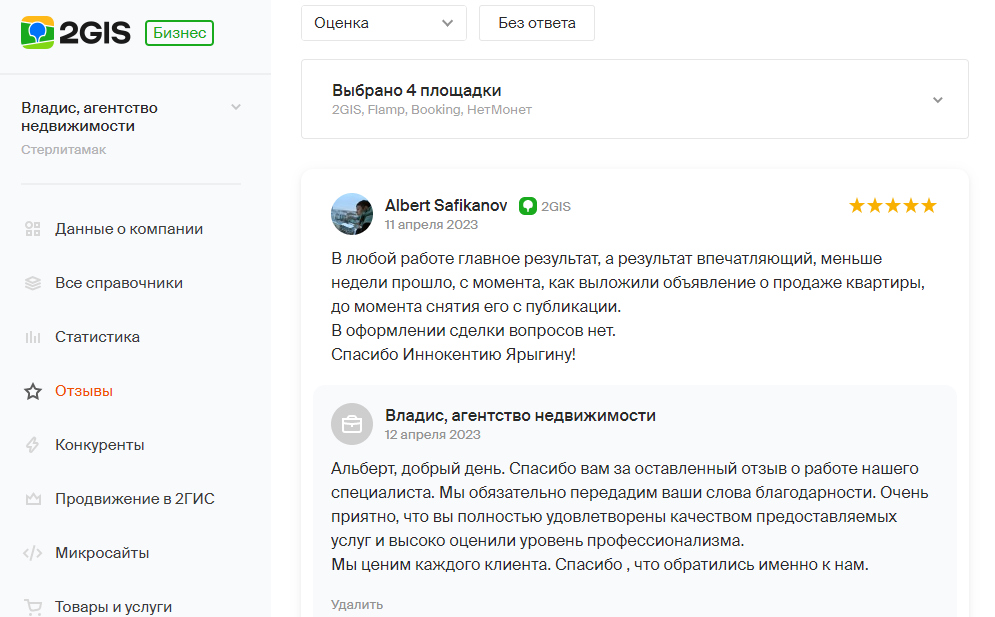Click the 2GIS logo icon

pyautogui.click(x=37, y=32)
